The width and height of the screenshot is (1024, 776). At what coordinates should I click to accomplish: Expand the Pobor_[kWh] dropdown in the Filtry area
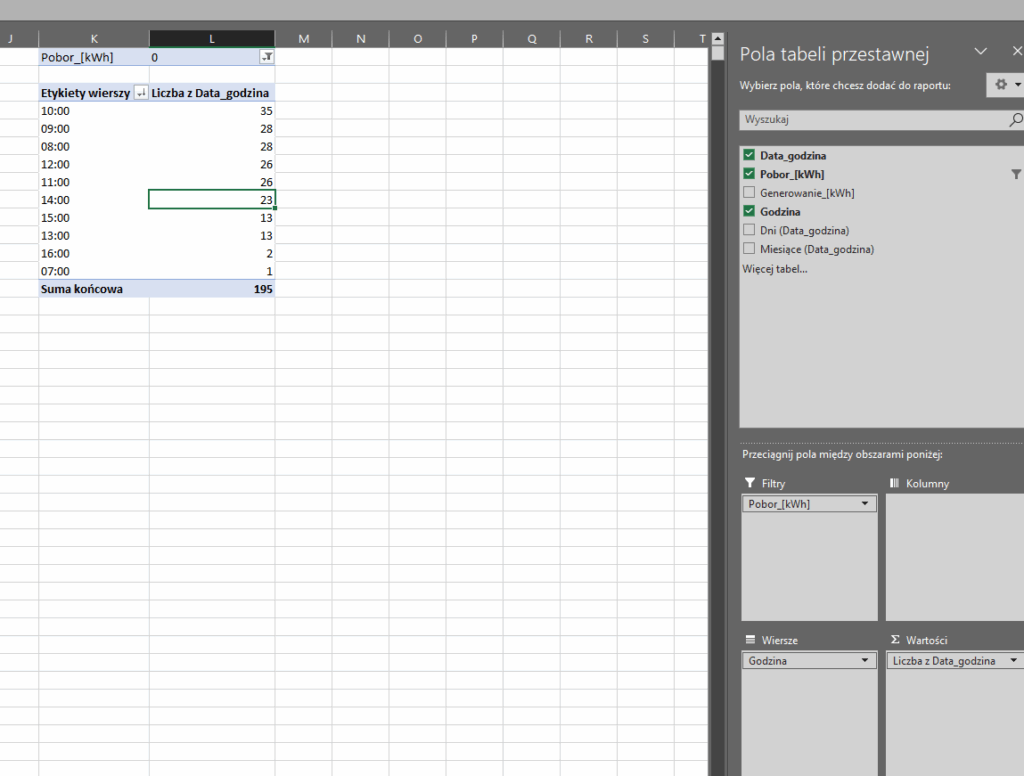click(865, 504)
